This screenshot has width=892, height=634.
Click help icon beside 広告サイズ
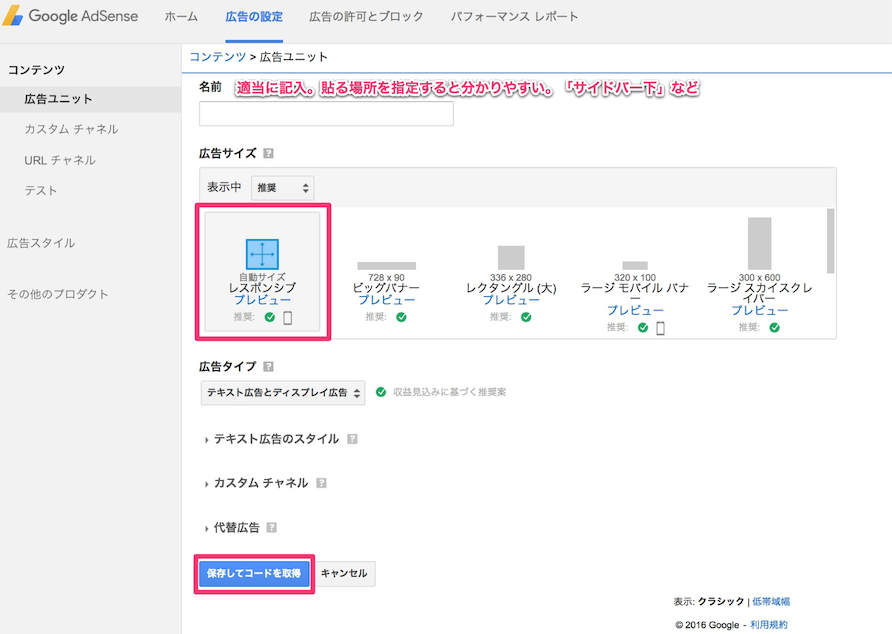(268, 154)
